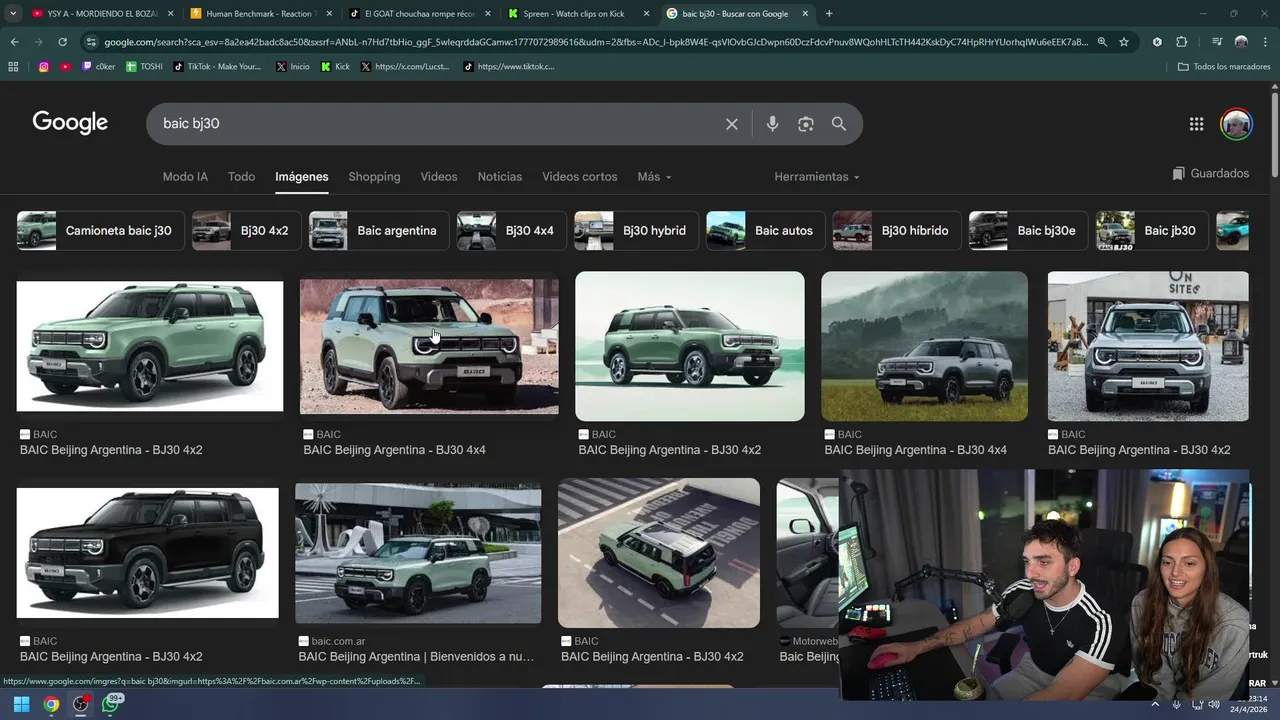Close the baic bj30 Google tab
Screen dimensions: 1280x720
pos(805,14)
